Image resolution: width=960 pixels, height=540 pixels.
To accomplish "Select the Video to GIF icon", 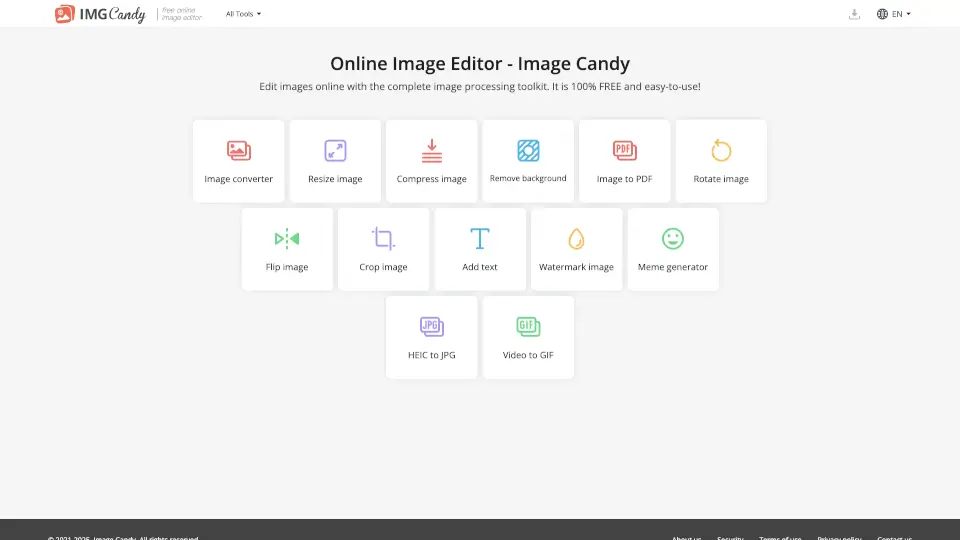I will click(528, 327).
